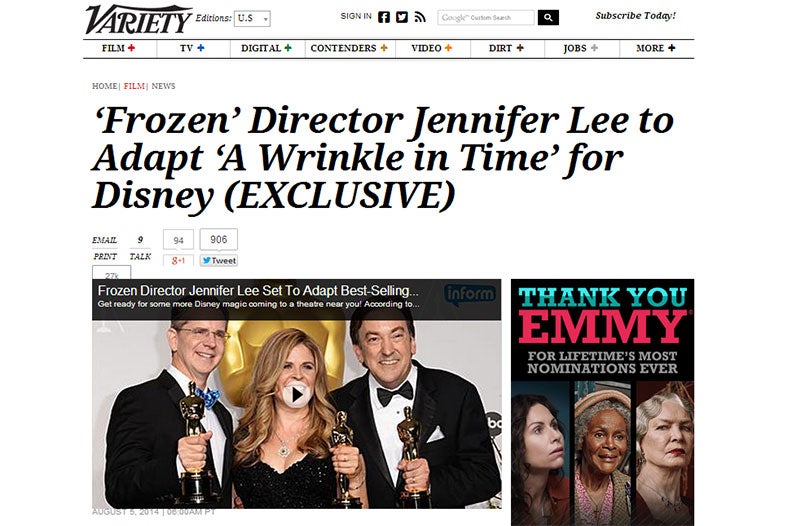788x526 pixels.
Task: Open the DIRT menu
Action: point(506,48)
